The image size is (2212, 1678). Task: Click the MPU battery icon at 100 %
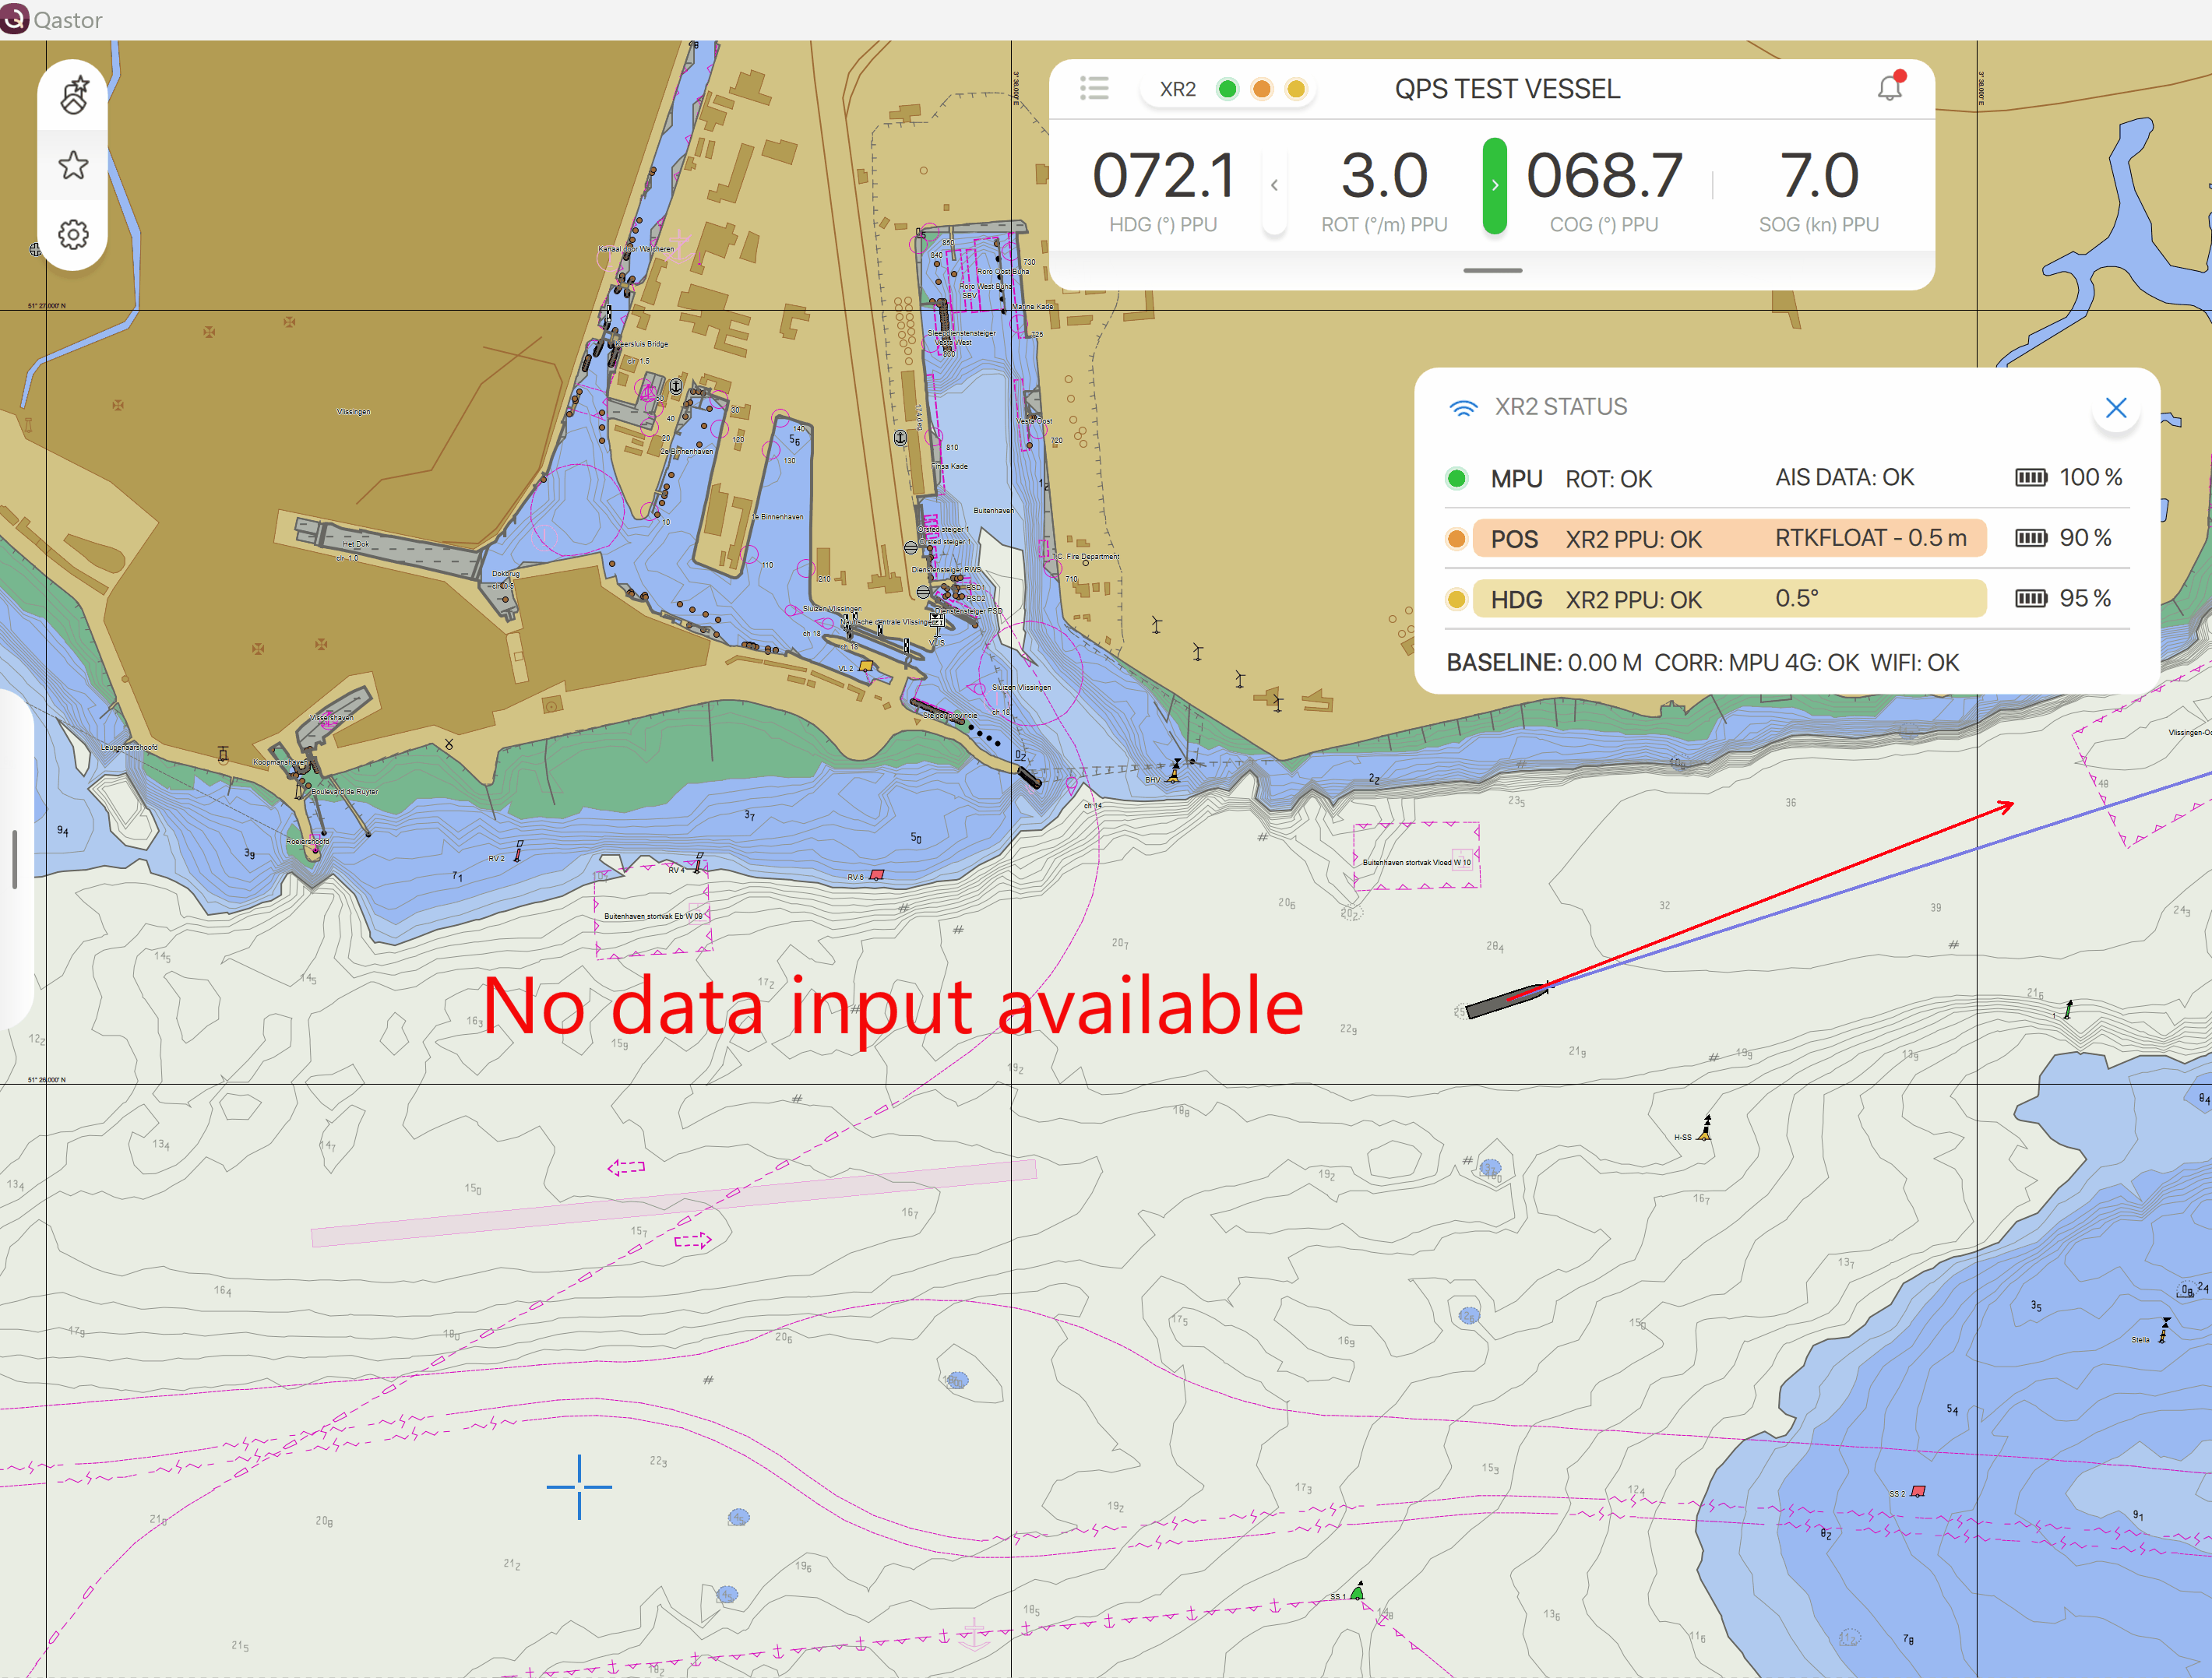pyautogui.click(x=2030, y=478)
